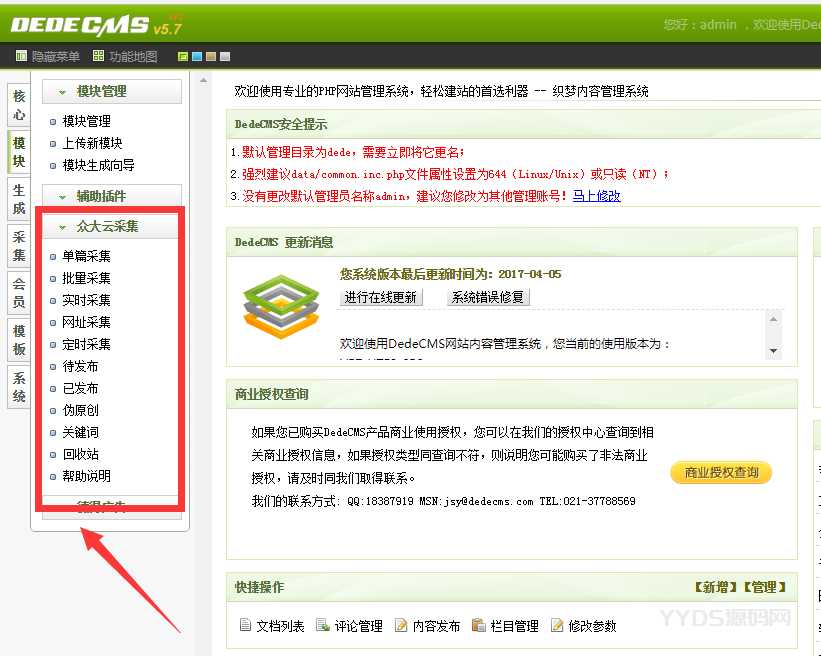
Task: Select the blue skin color swatch
Action: click(196, 57)
